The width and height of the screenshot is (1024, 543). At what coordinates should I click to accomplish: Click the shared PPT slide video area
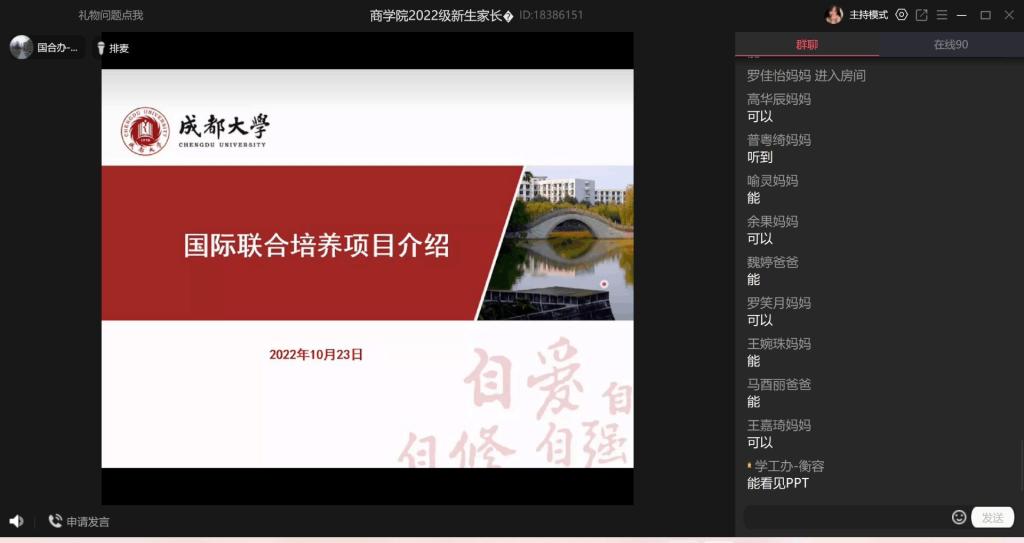click(x=367, y=268)
